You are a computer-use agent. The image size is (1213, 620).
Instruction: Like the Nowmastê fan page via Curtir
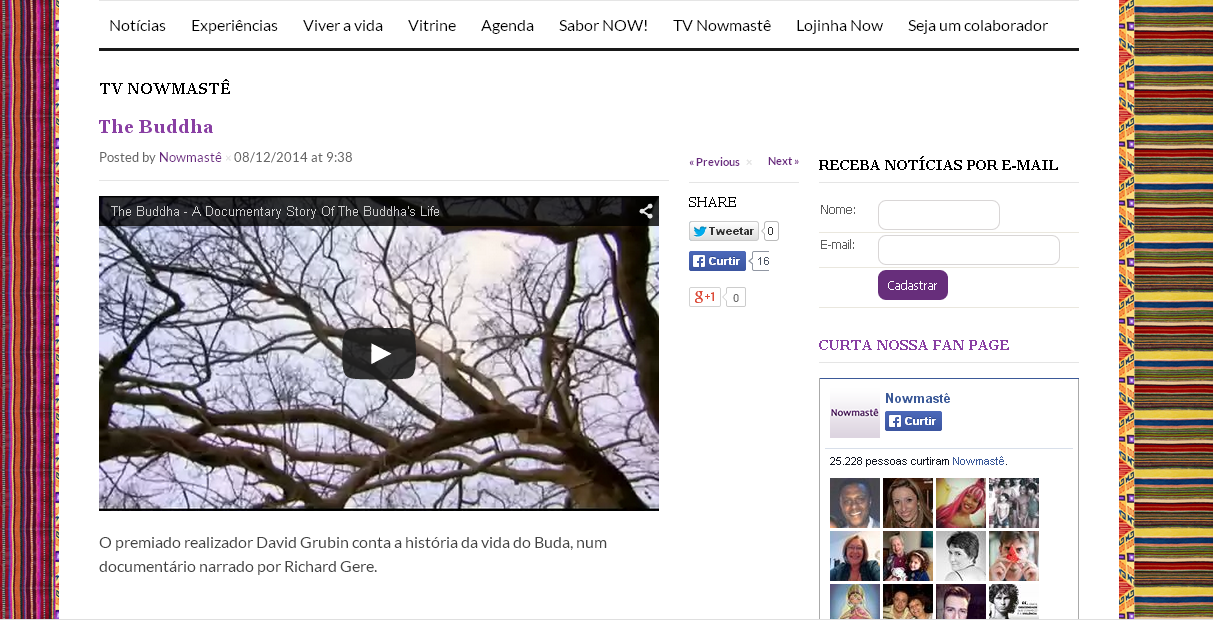click(x=913, y=421)
